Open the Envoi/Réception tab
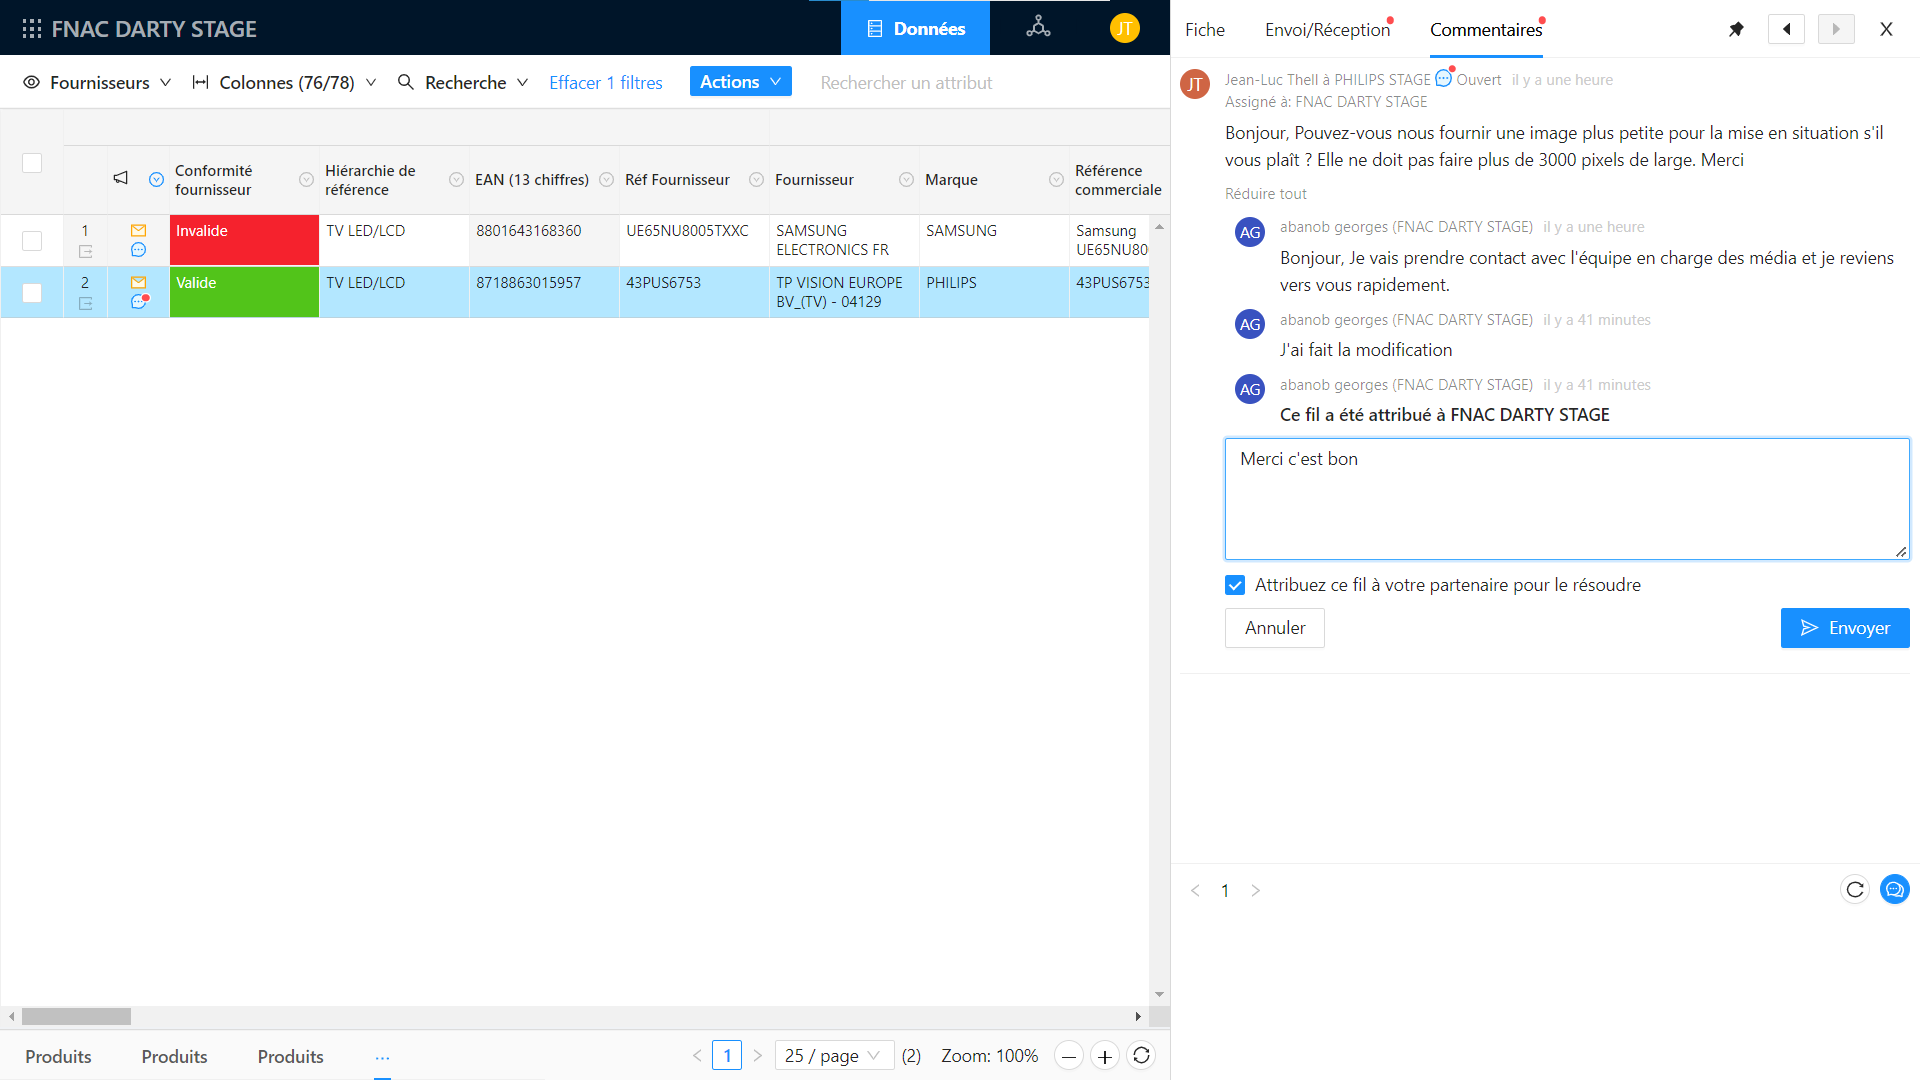 pos(1327,30)
